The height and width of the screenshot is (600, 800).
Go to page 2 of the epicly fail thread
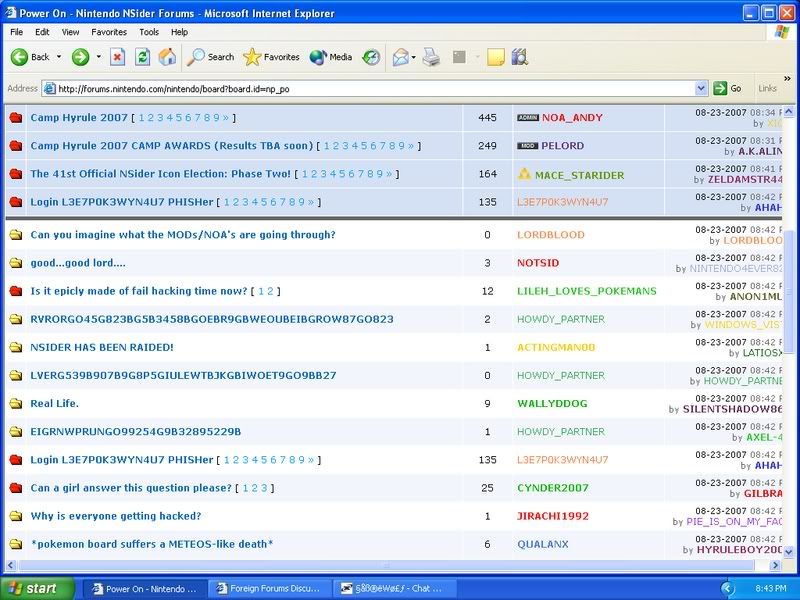coord(271,291)
